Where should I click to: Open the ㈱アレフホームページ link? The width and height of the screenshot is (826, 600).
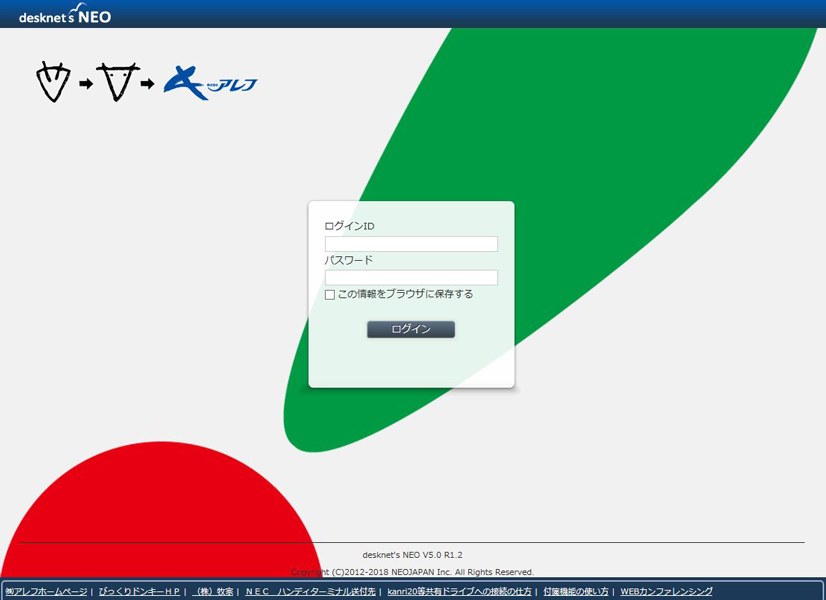click(x=46, y=592)
